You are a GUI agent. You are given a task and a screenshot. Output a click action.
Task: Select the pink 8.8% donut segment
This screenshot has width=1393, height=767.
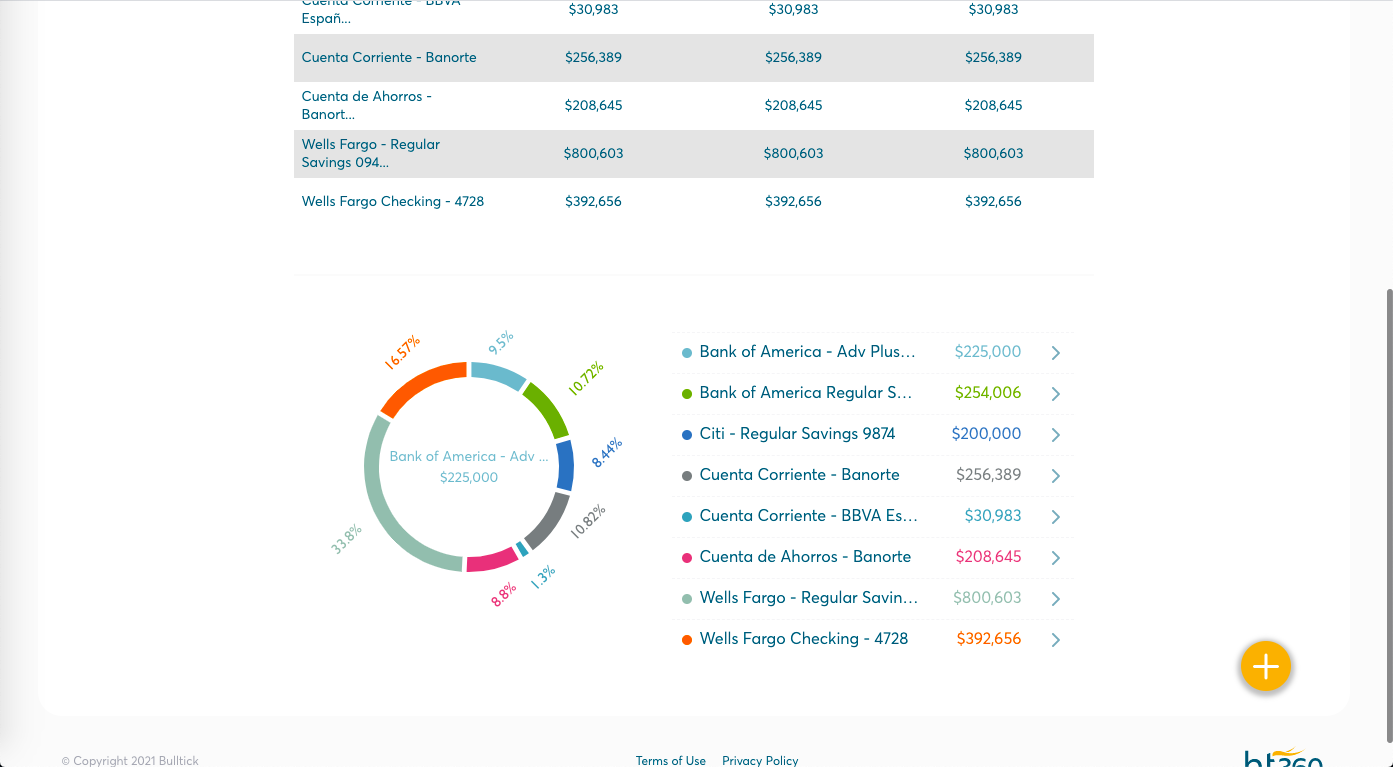pyautogui.click(x=492, y=560)
